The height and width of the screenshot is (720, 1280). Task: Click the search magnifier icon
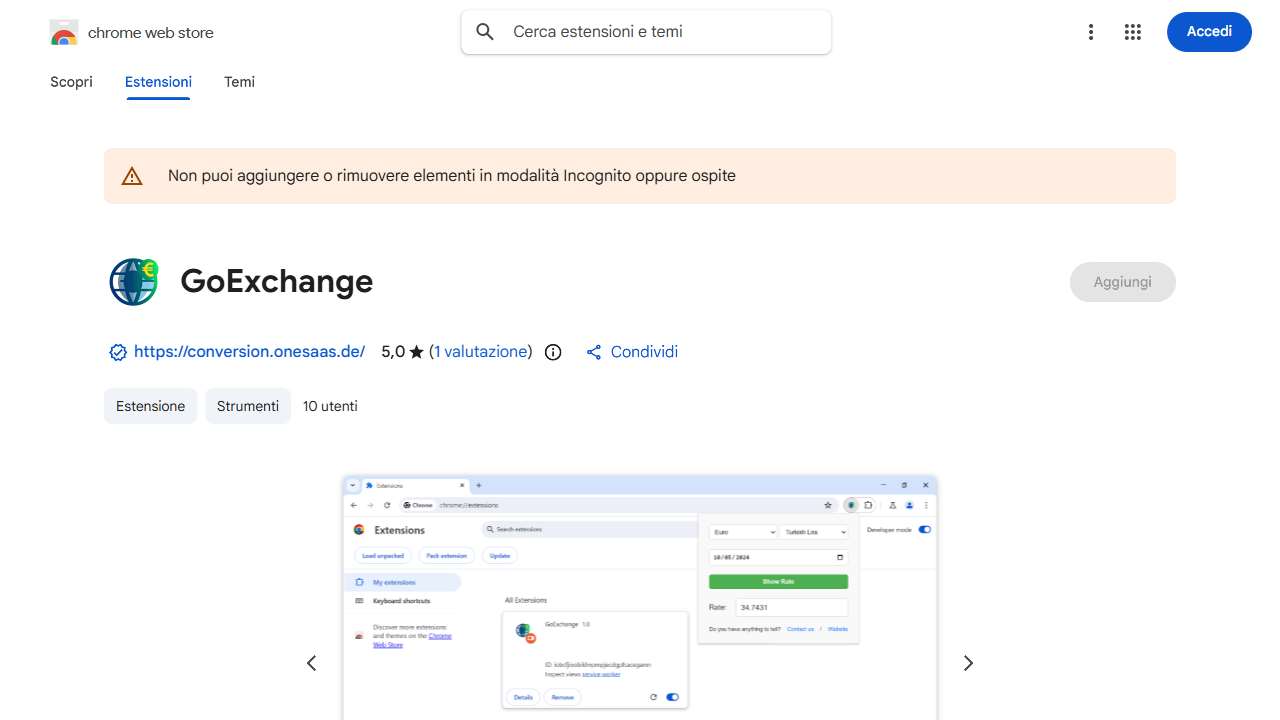[x=484, y=31]
